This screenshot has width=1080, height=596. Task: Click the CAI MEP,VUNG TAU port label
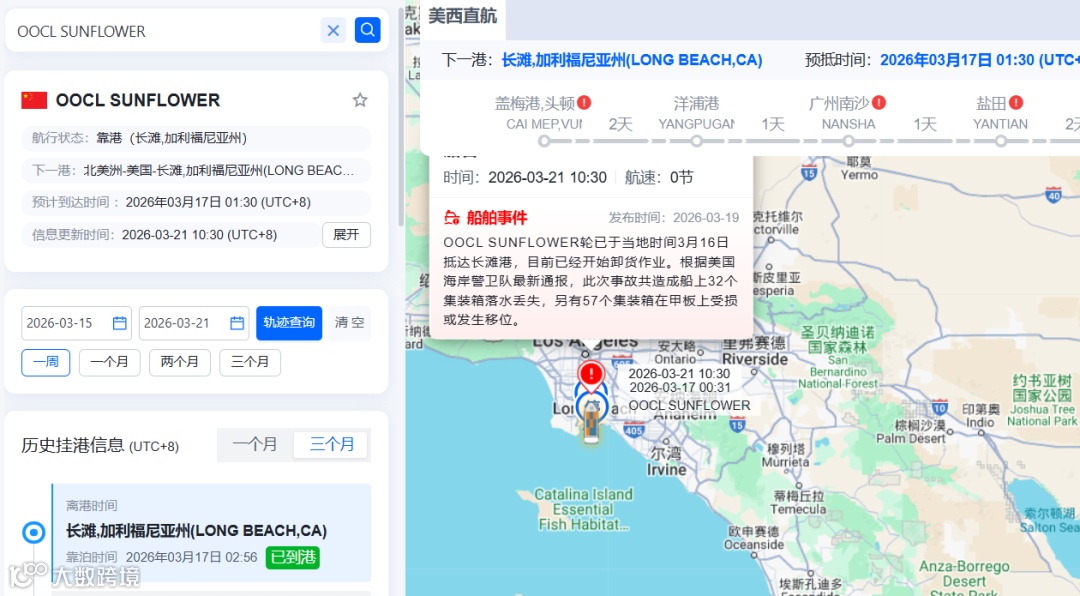(544, 124)
